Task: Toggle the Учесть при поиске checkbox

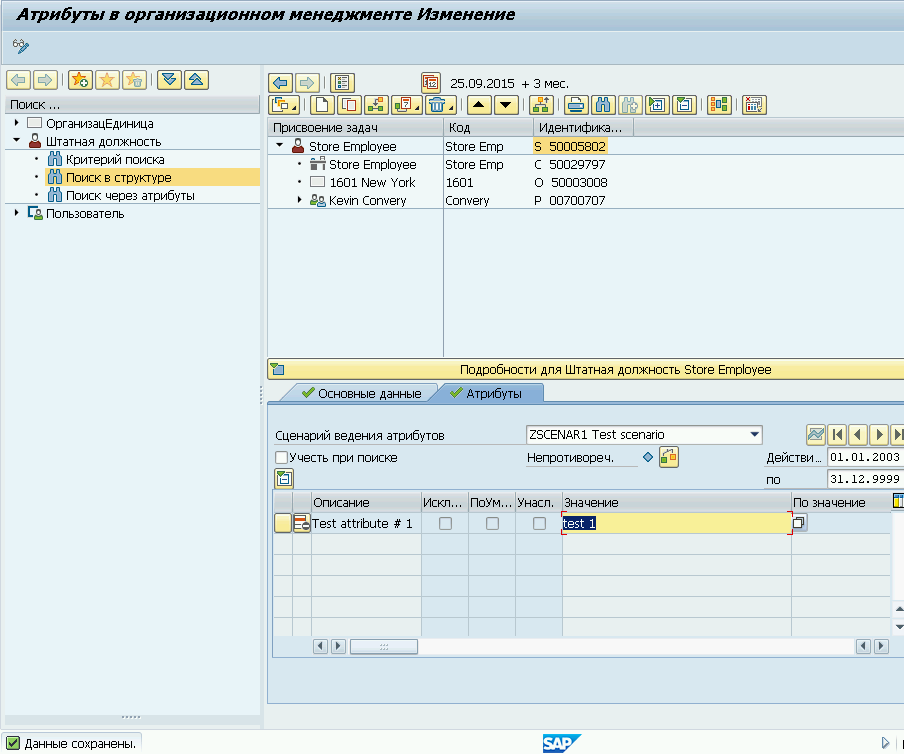Action: point(281,458)
